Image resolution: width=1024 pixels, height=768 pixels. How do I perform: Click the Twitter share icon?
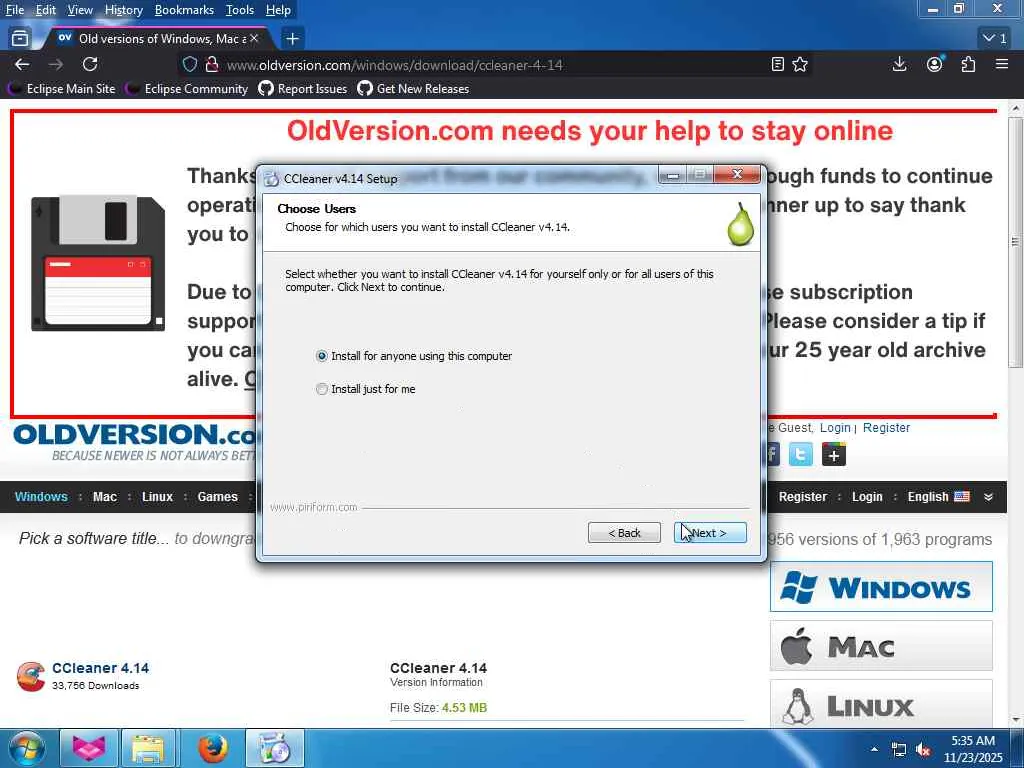pyautogui.click(x=801, y=455)
